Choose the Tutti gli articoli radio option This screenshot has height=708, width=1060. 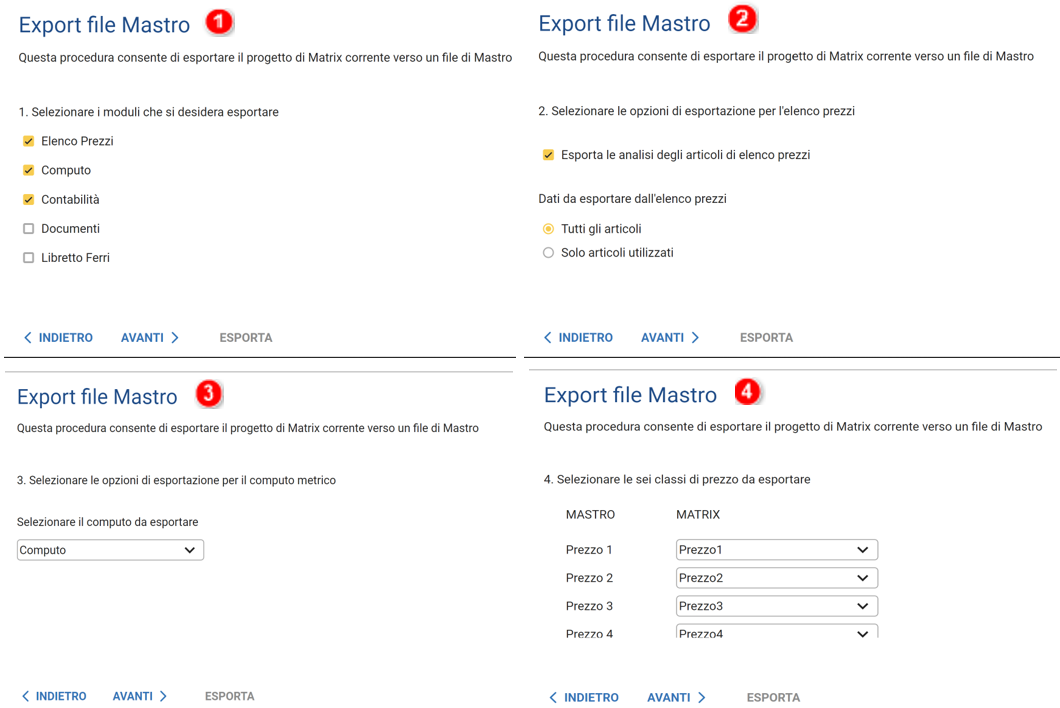tap(548, 229)
